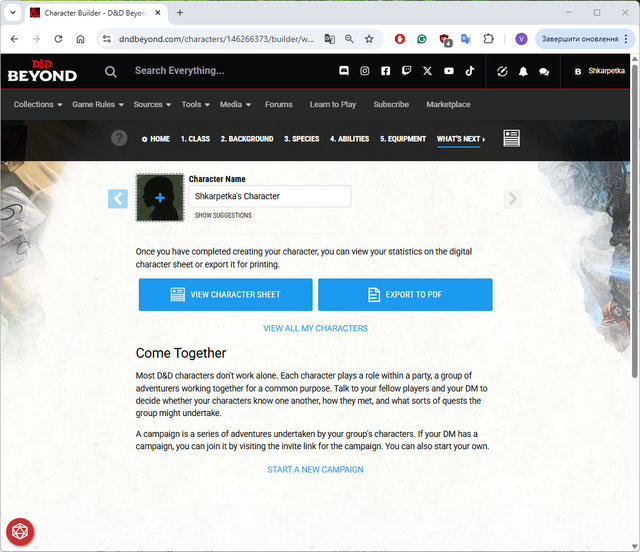Click the notifications bell icon
The width and height of the screenshot is (640, 552).
pos(523,71)
